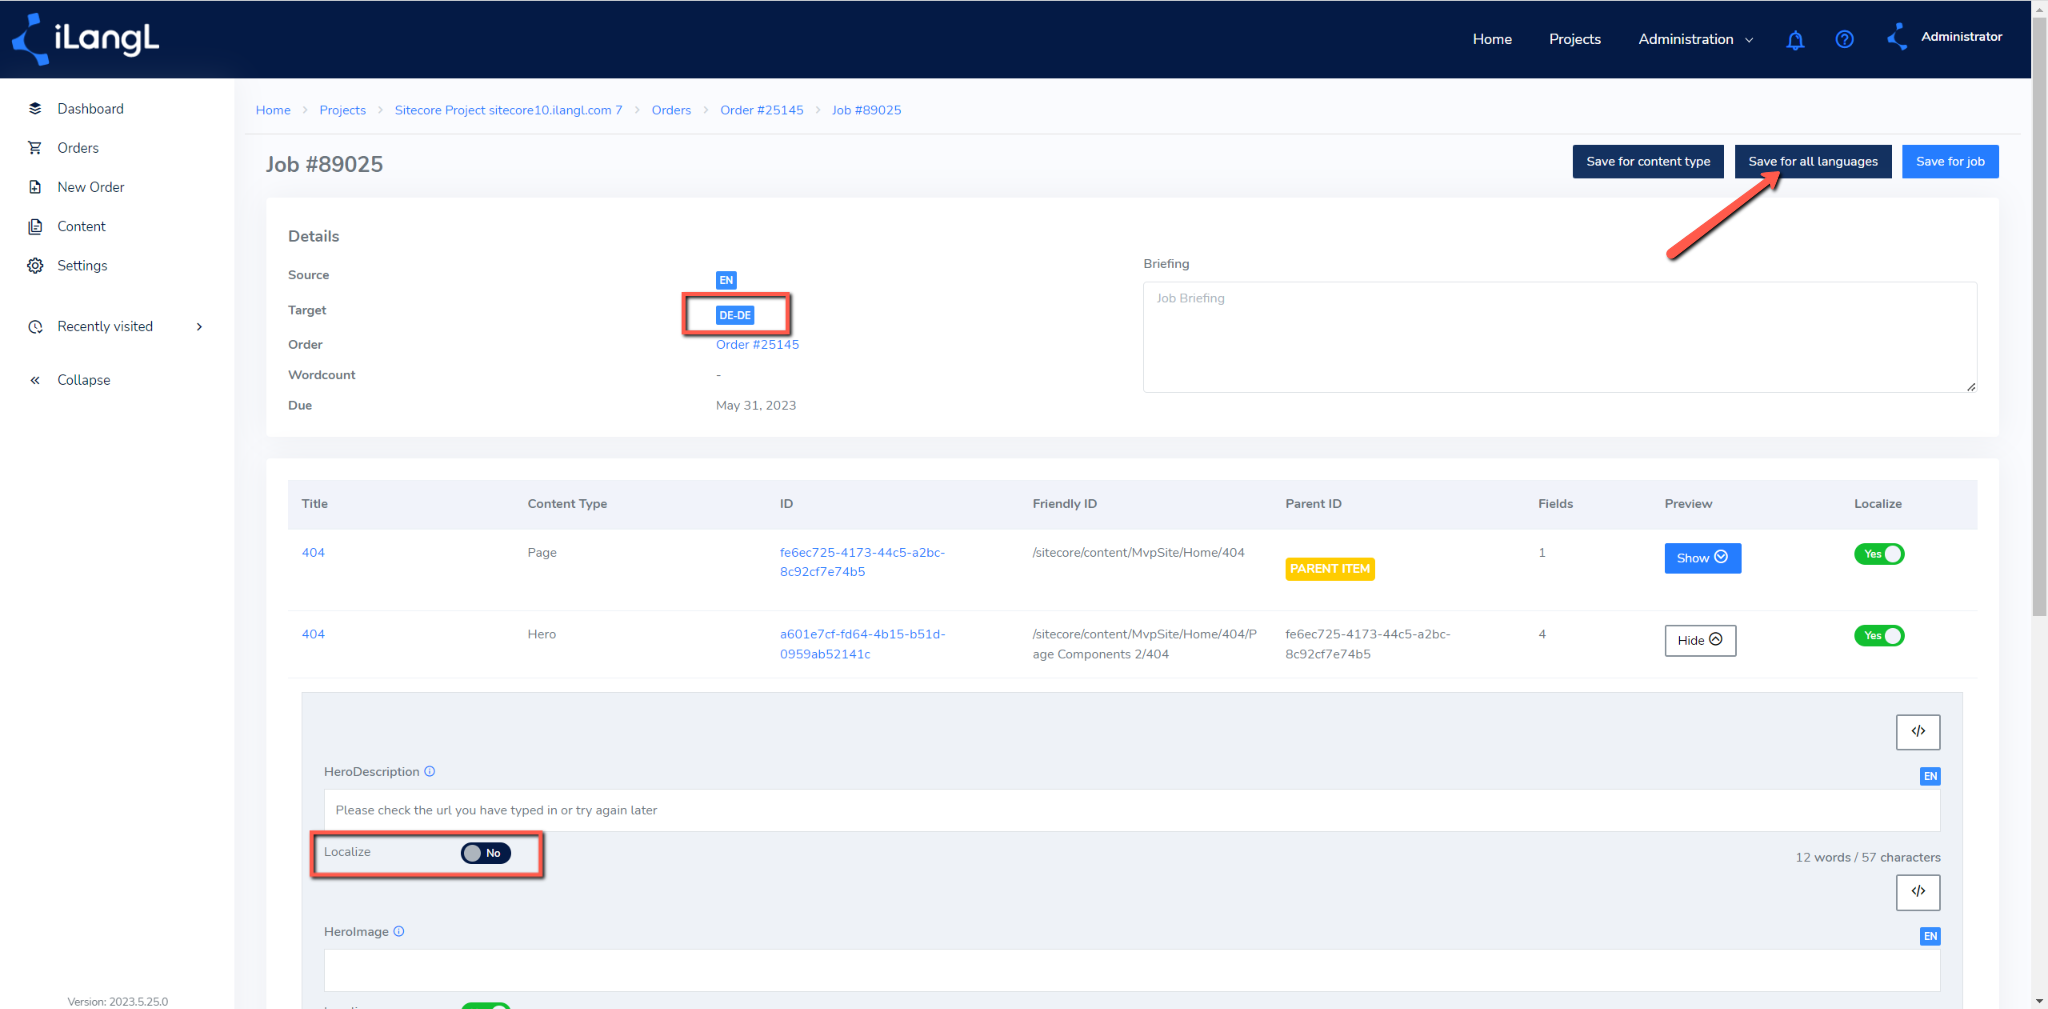Viewport: 2048px width, 1009px height.
Task: Click the due date May 31, 2023
Action: tap(756, 405)
